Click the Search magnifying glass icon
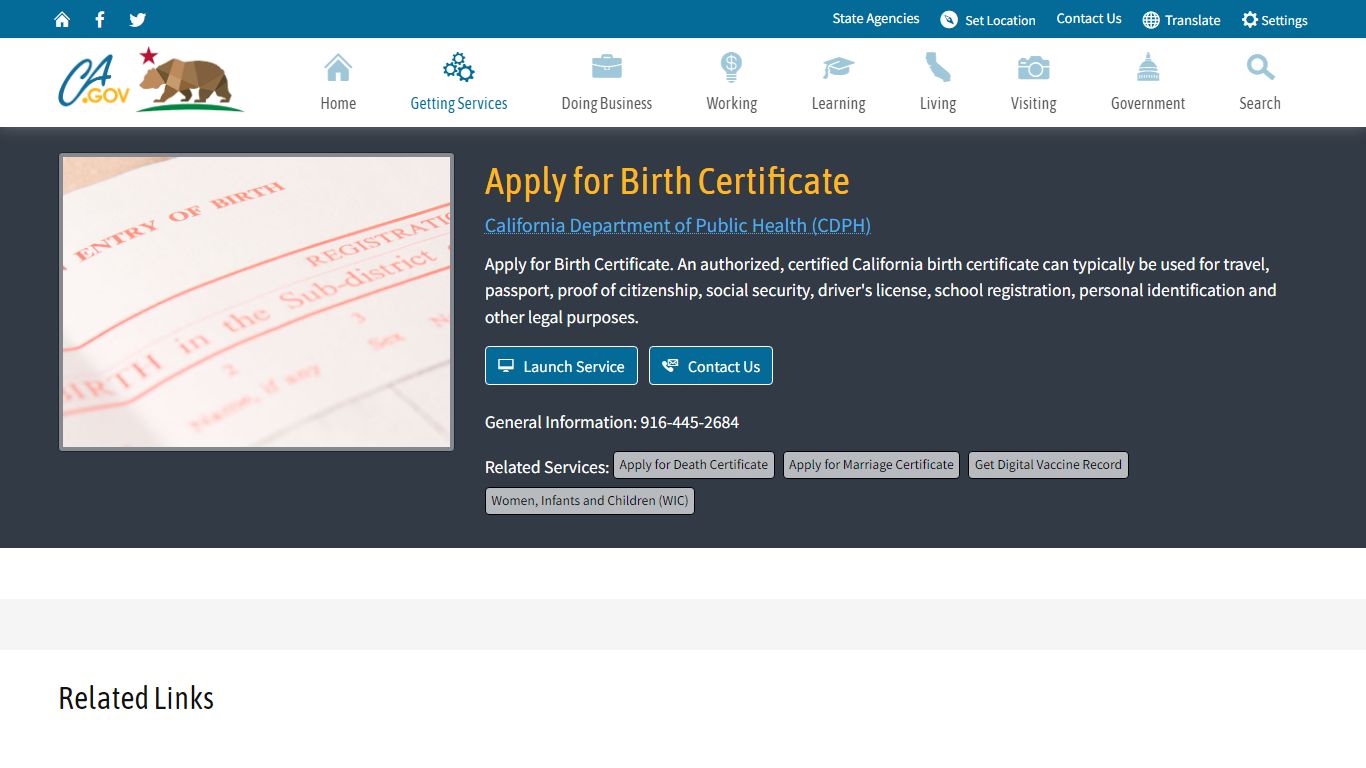 click(x=1260, y=68)
